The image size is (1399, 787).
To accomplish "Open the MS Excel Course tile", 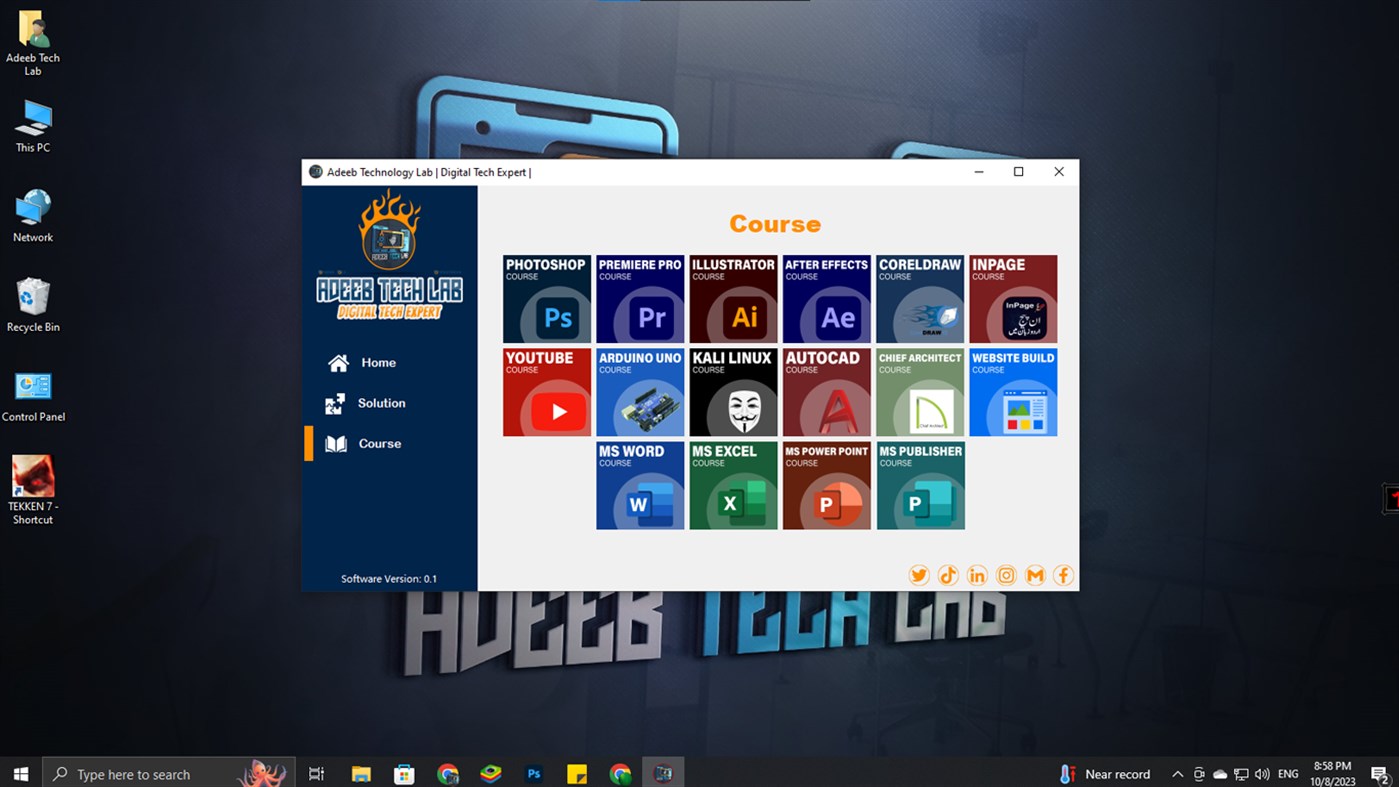I will (x=733, y=485).
